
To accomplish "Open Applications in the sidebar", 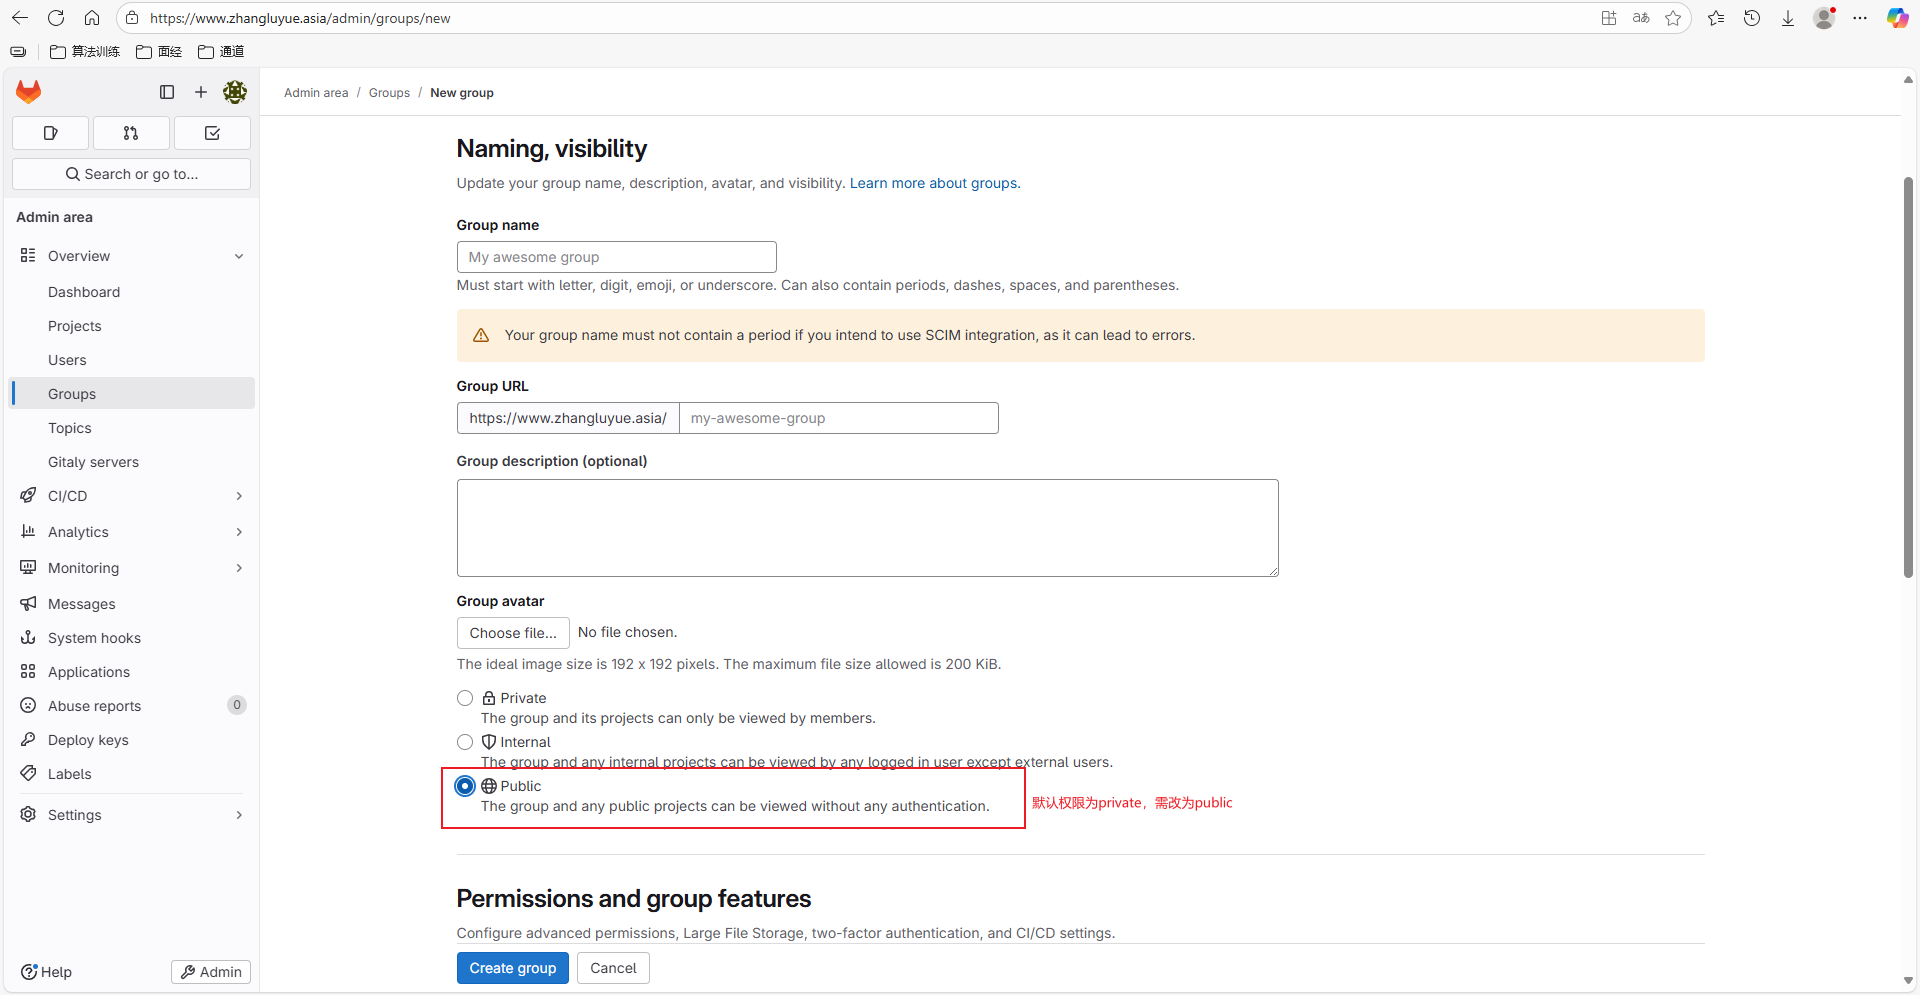I will (131, 672).
